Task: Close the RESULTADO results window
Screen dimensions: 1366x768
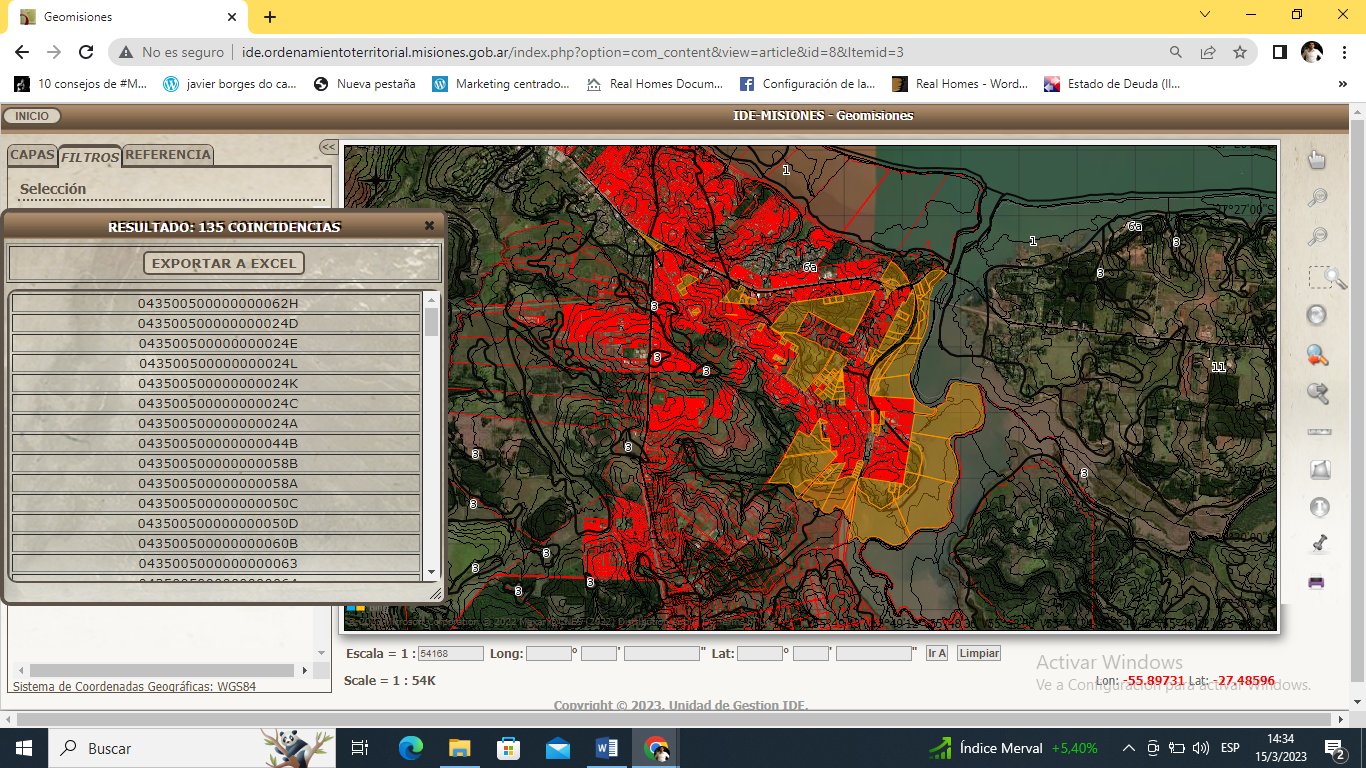Action: [x=429, y=226]
